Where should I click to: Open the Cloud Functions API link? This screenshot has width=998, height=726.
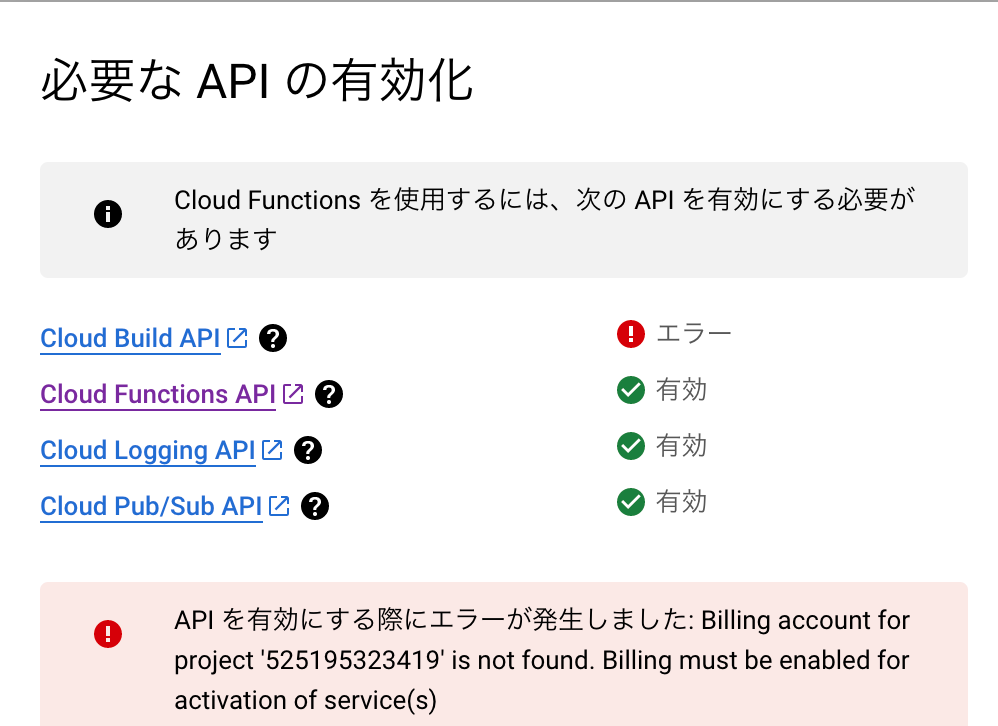[x=157, y=395]
